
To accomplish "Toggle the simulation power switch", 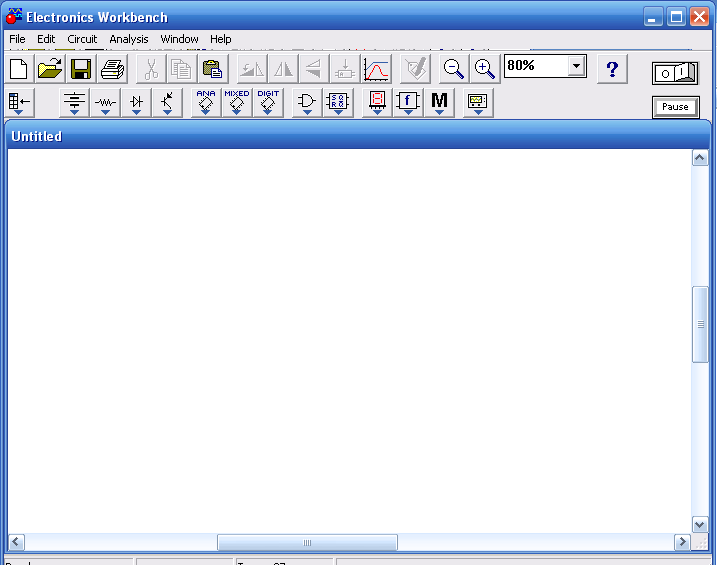I will pyautogui.click(x=675, y=73).
